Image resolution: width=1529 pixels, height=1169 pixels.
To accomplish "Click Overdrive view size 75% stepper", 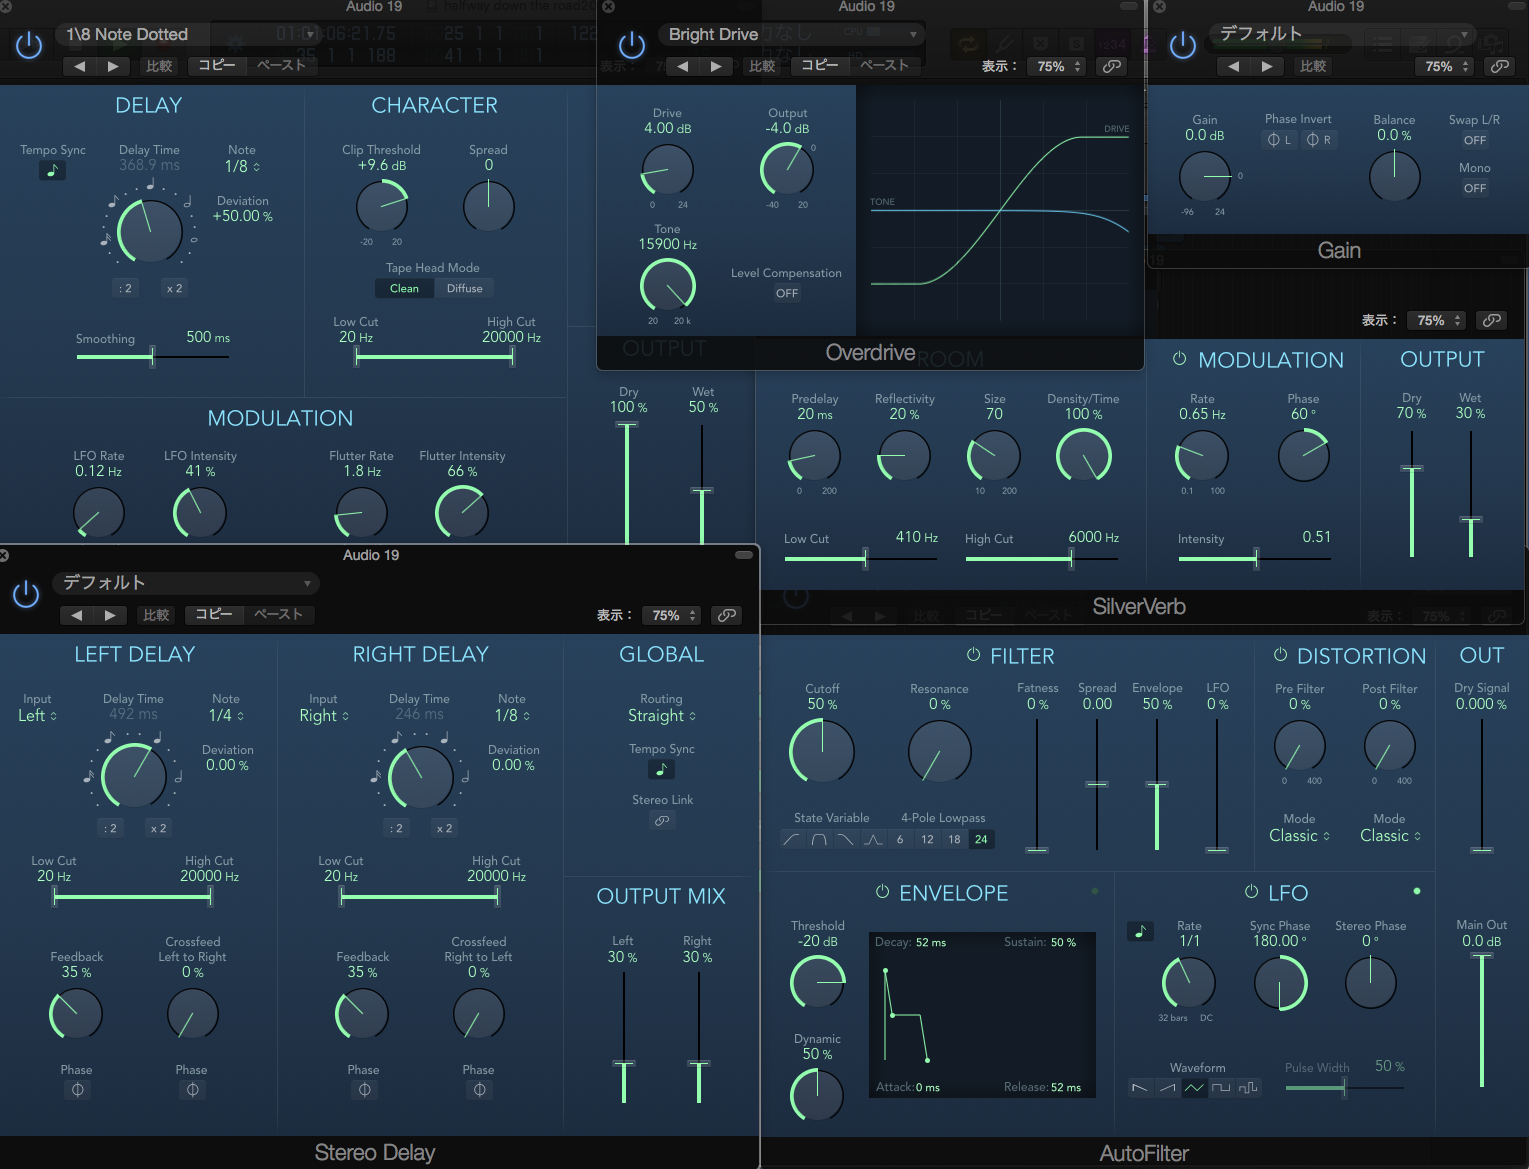I will pos(1058,66).
